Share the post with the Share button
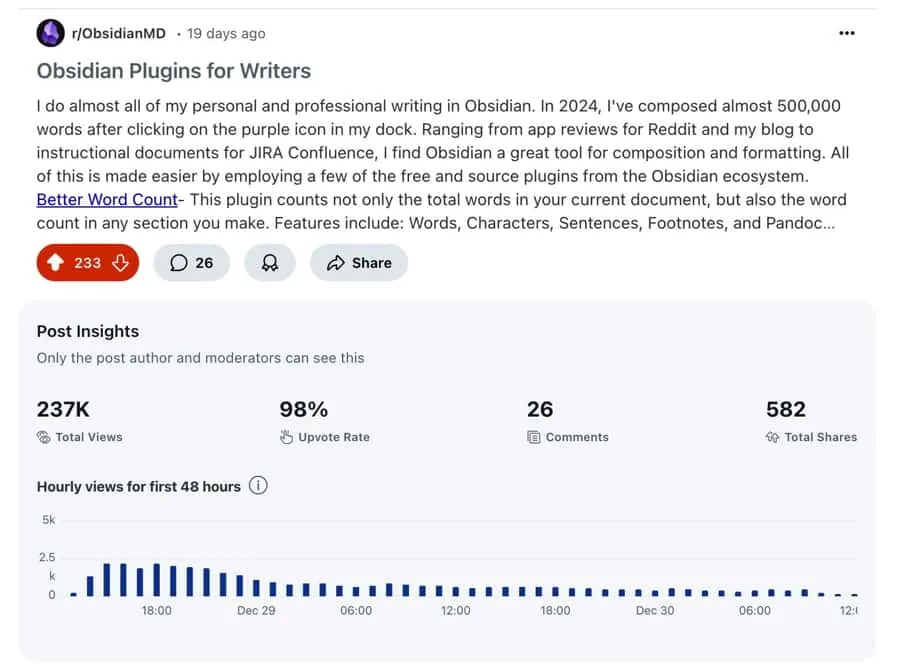The image size is (900, 668). 359,263
